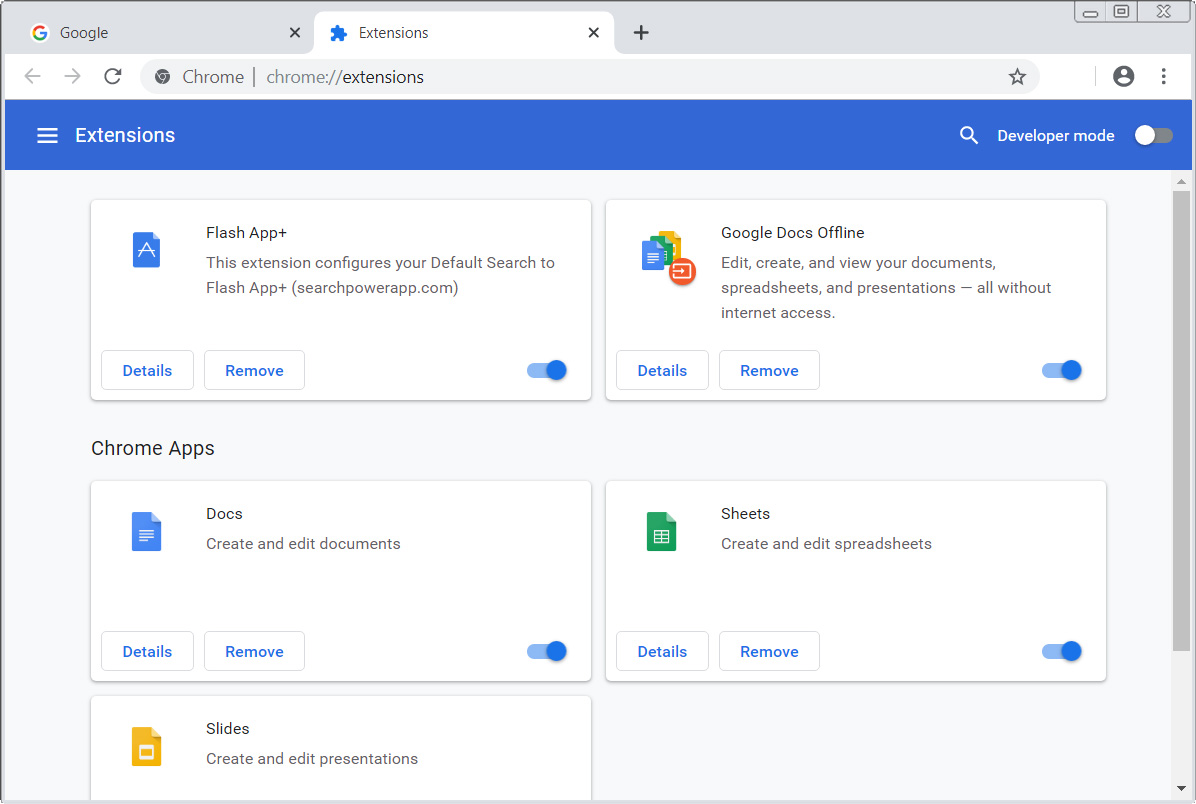The height and width of the screenshot is (804, 1196).
Task: Disable the Sheets app toggle
Action: pyautogui.click(x=1062, y=651)
